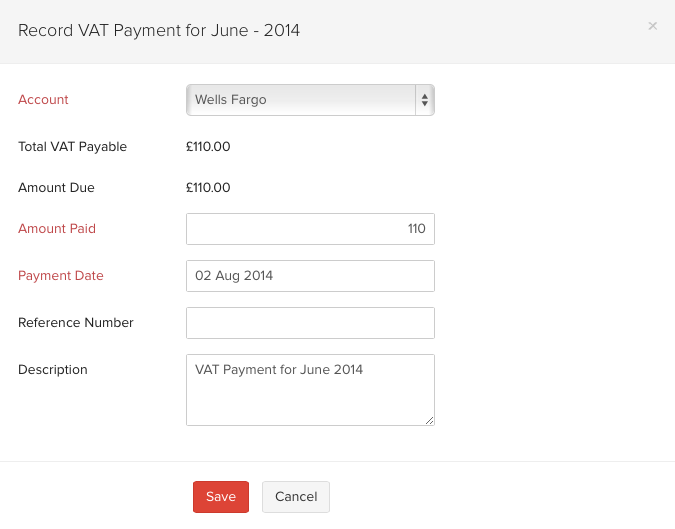This screenshot has height=529, width=675.
Task: Click inside the Description text area
Action: tap(310, 389)
